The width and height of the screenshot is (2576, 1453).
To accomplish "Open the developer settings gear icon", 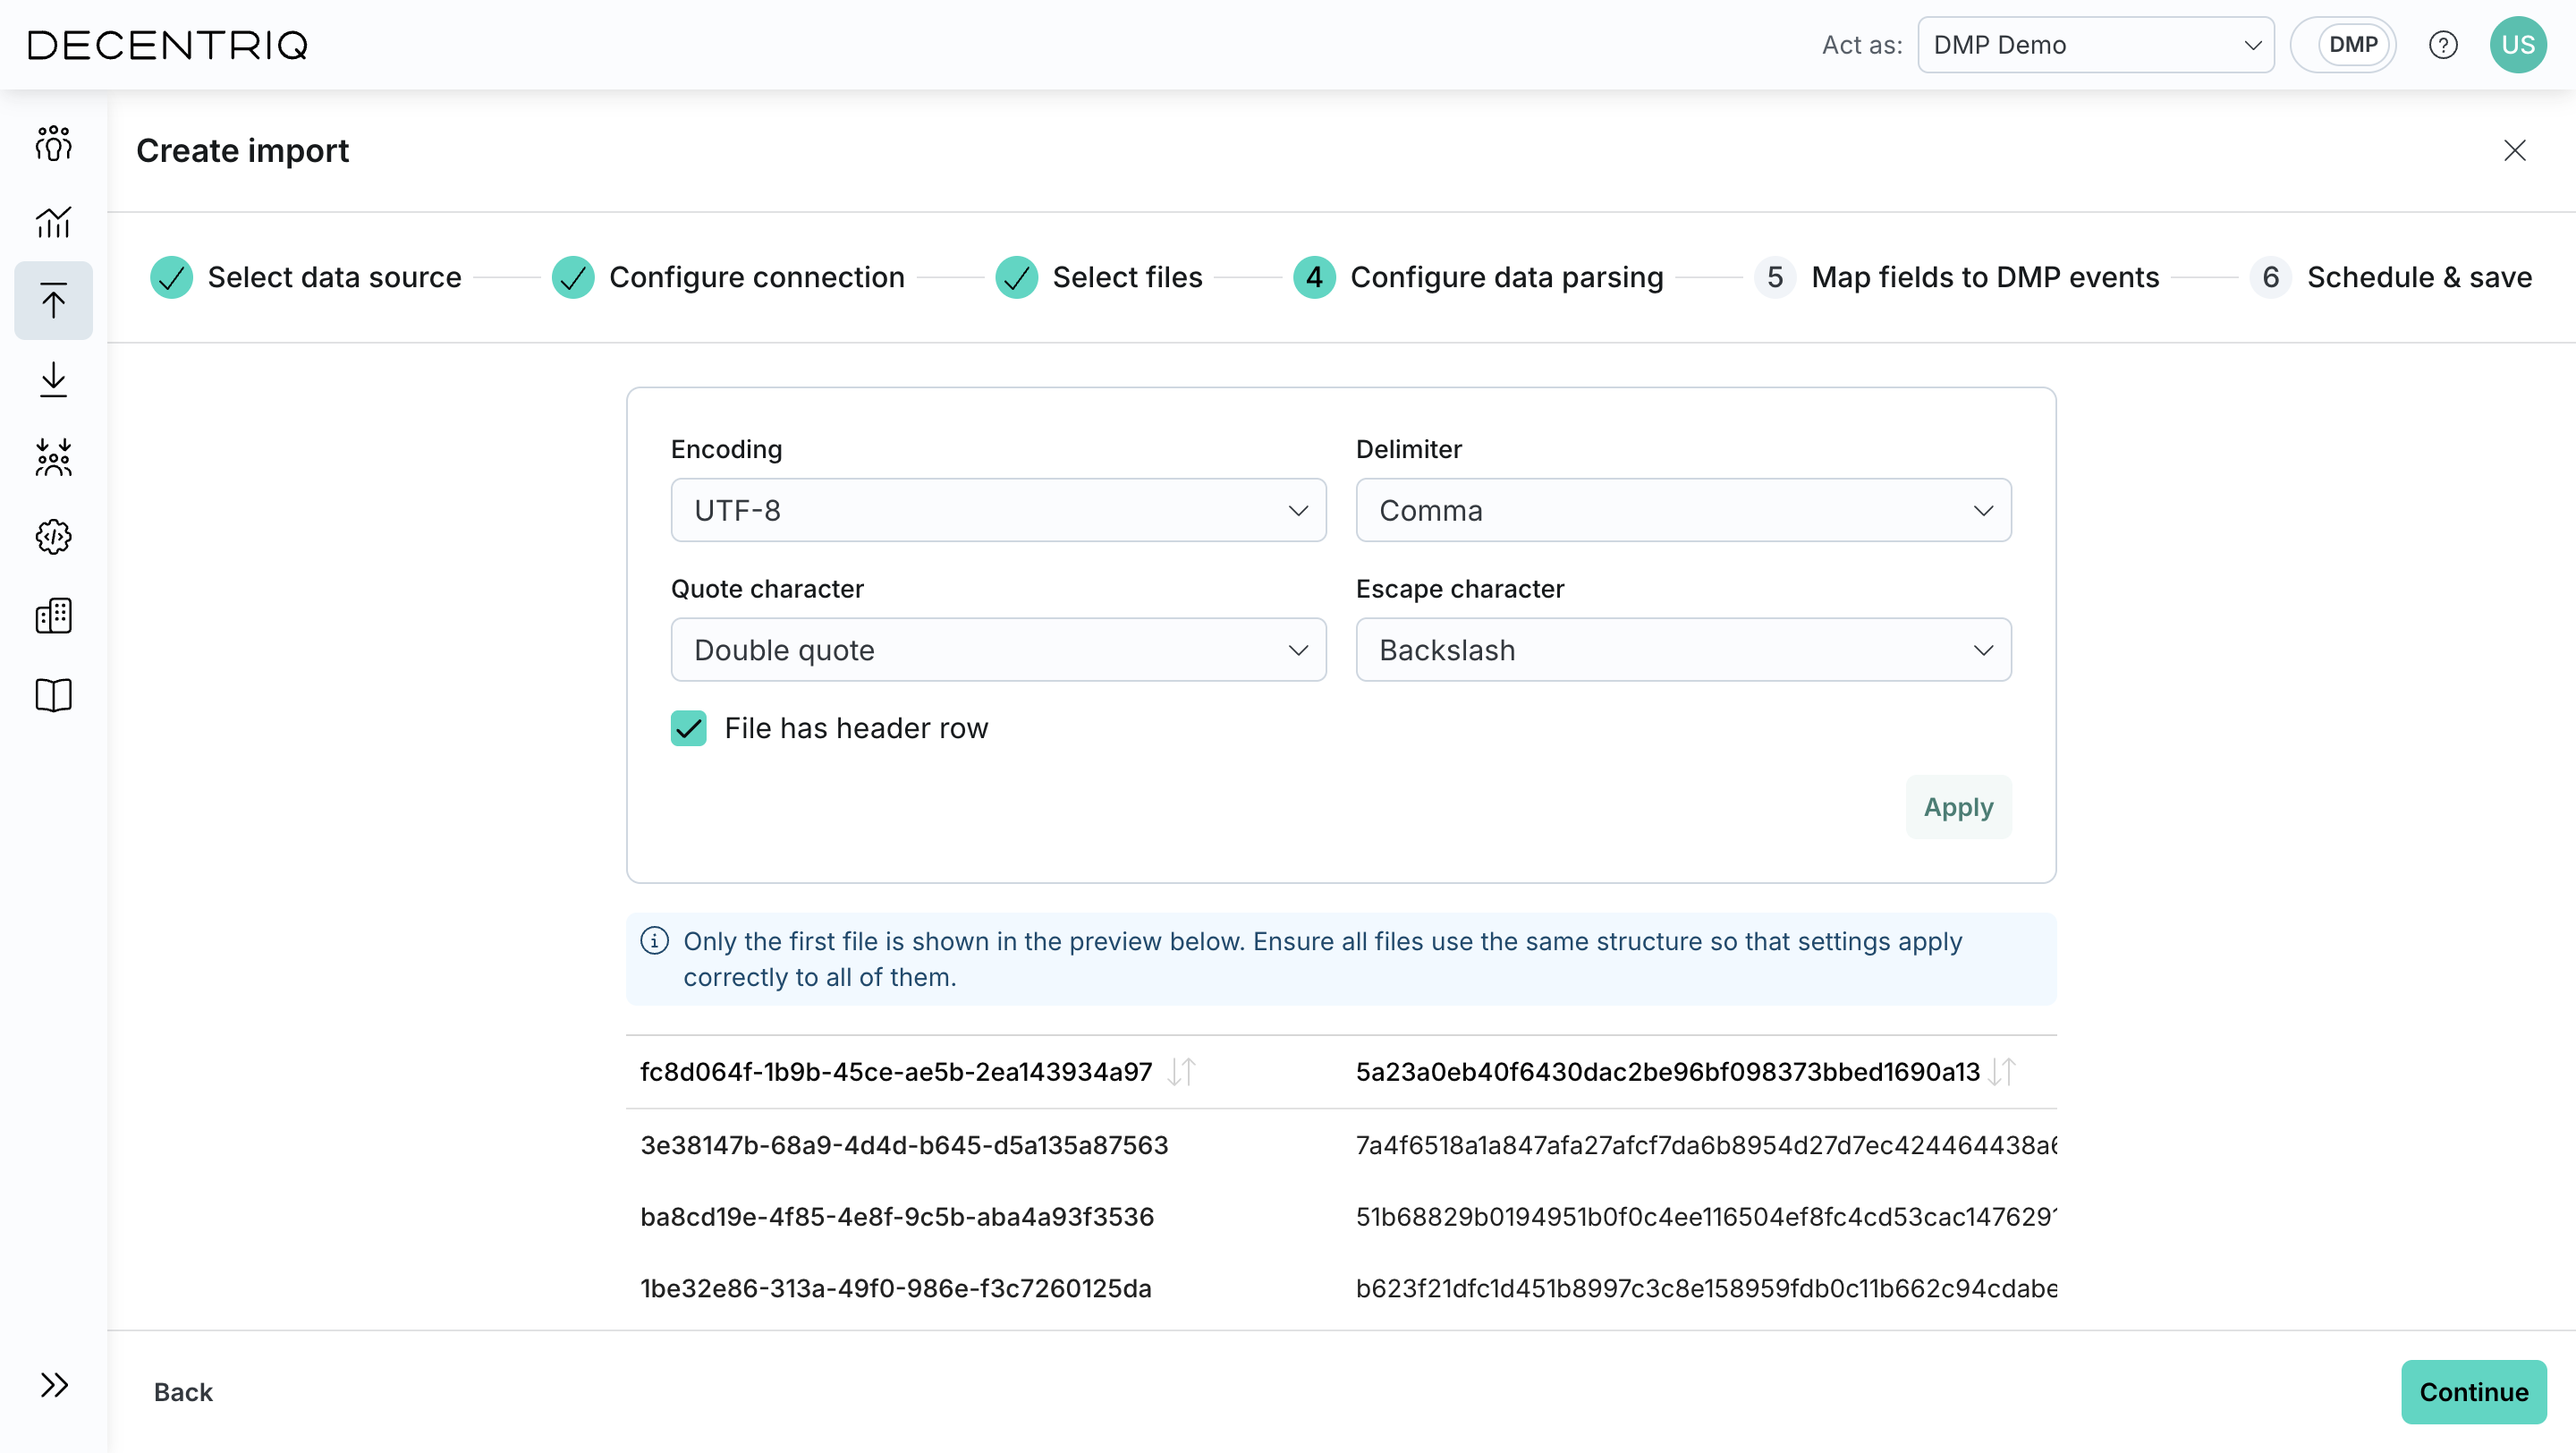I will pyautogui.click(x=53, y=537).
